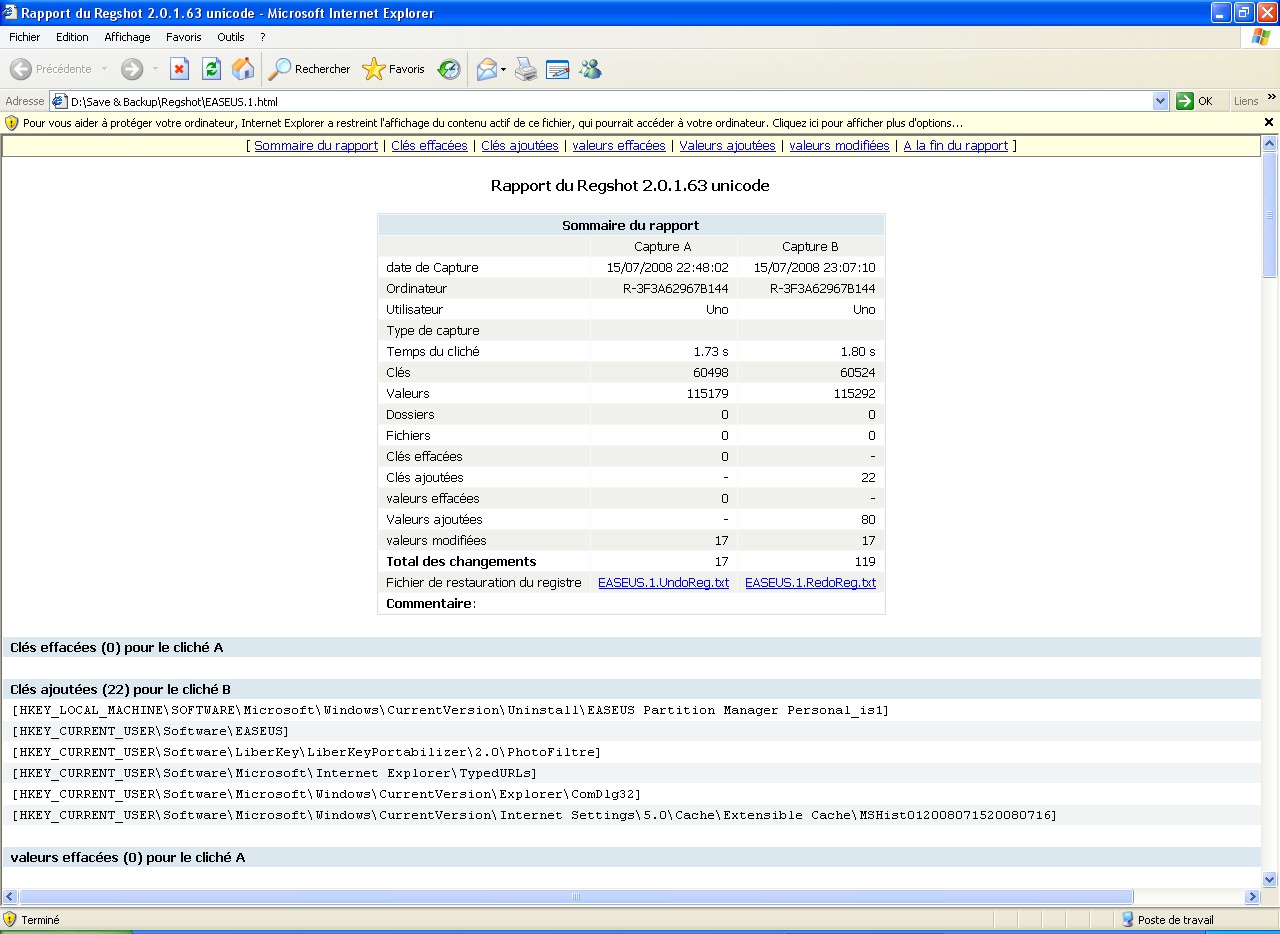Jump to valeurs modifiées link

point(840,146)
